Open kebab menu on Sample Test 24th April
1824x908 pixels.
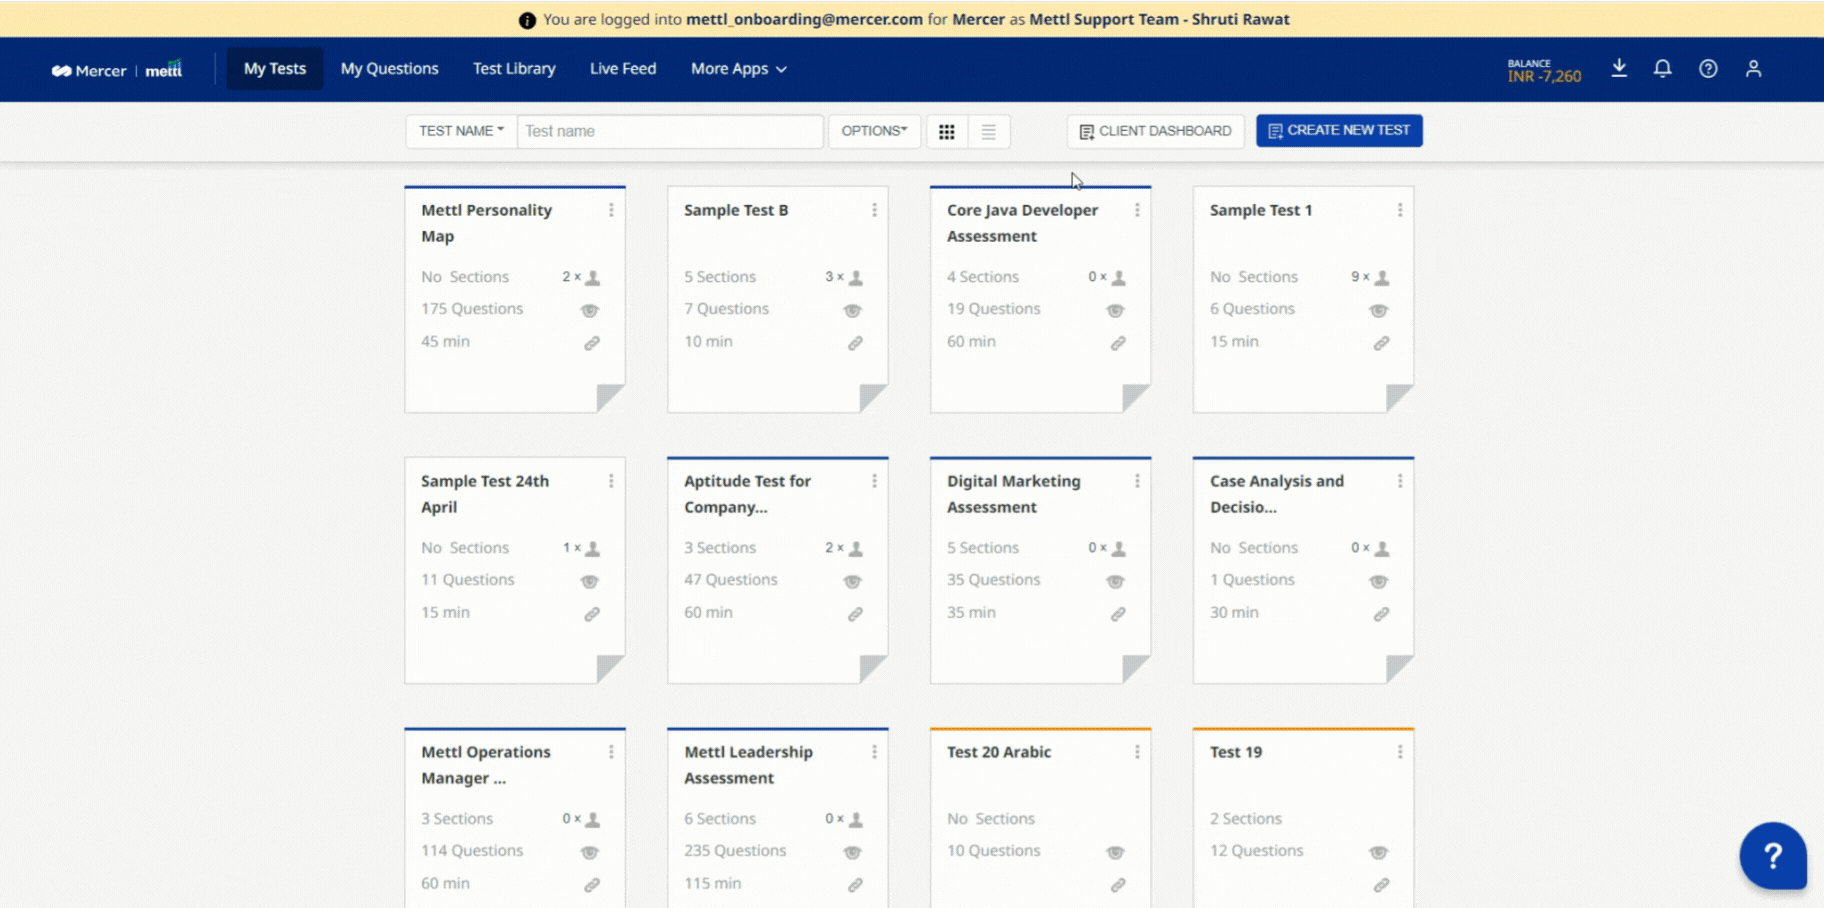pos(611,481)
